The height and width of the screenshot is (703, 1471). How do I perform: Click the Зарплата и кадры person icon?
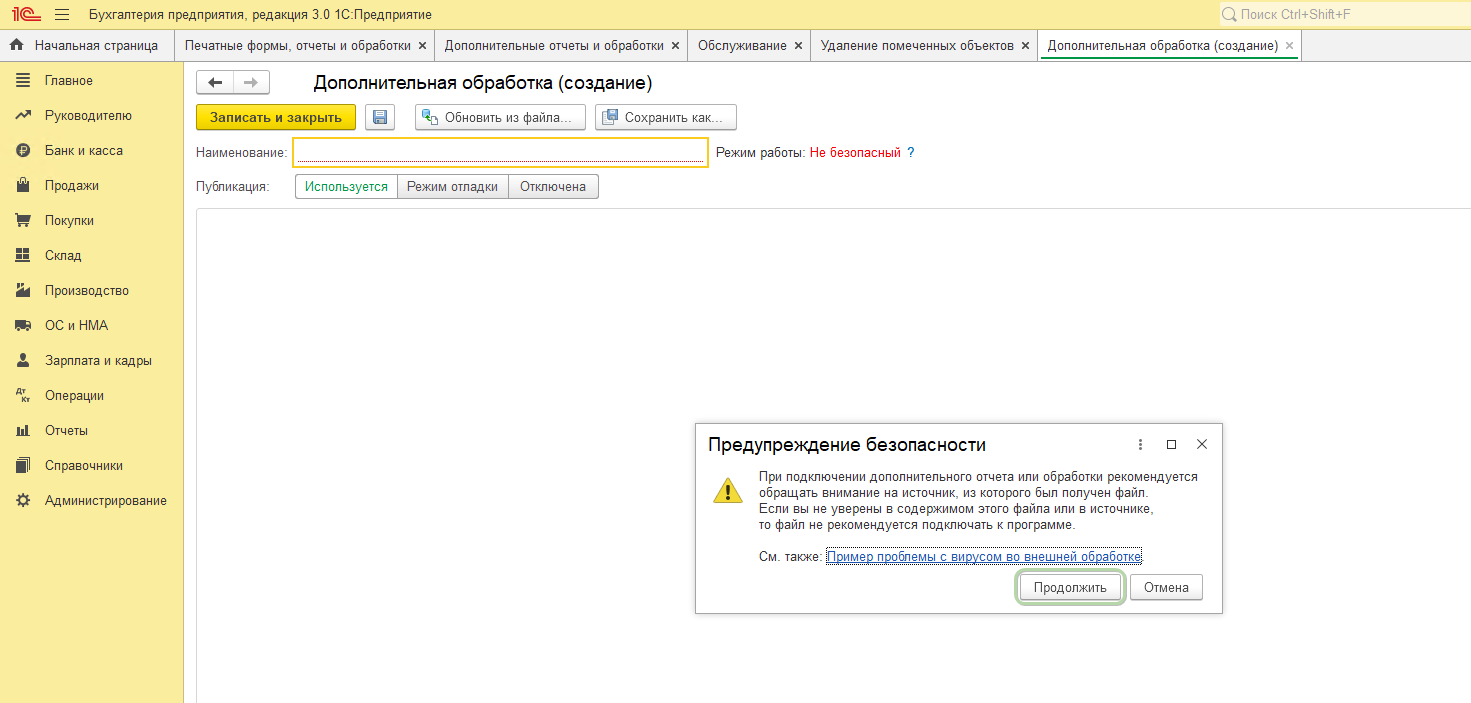point(23,360)
